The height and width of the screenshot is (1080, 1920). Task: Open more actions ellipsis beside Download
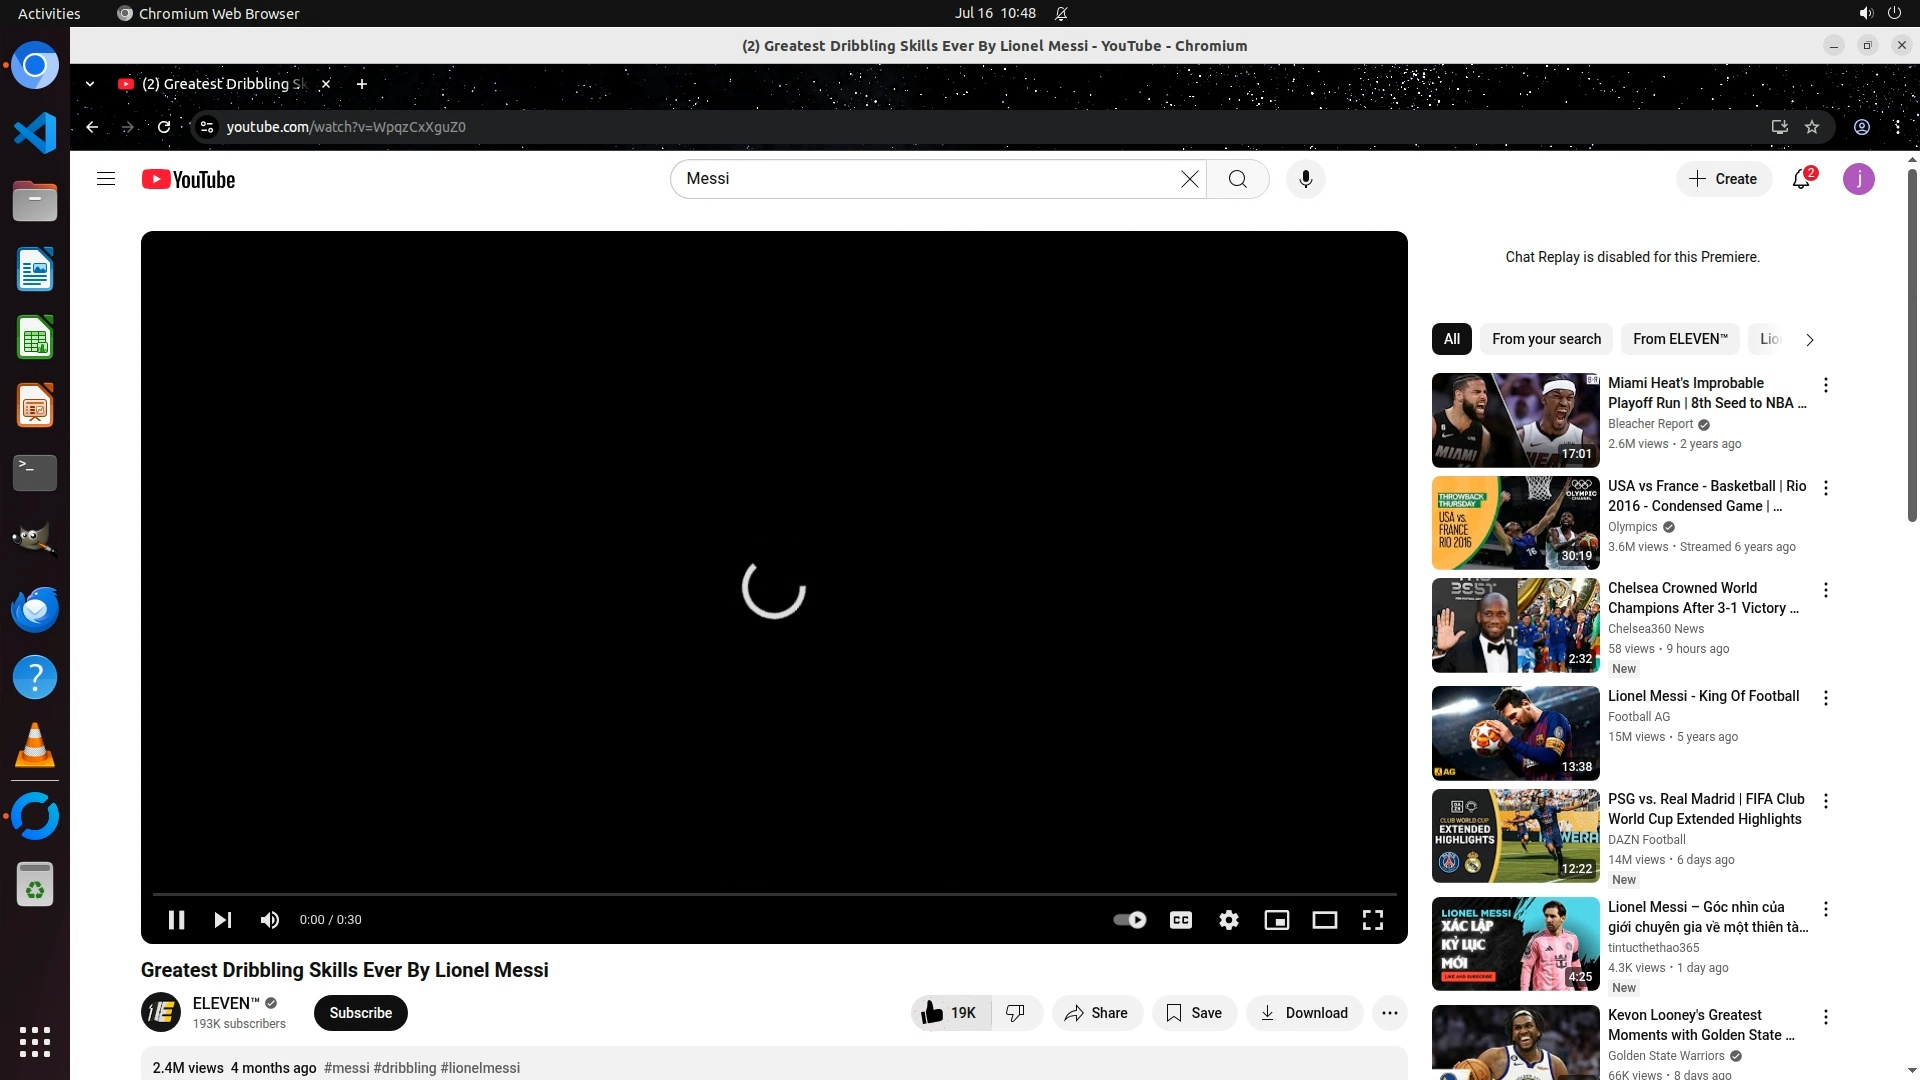(x=1389, y=1013)
